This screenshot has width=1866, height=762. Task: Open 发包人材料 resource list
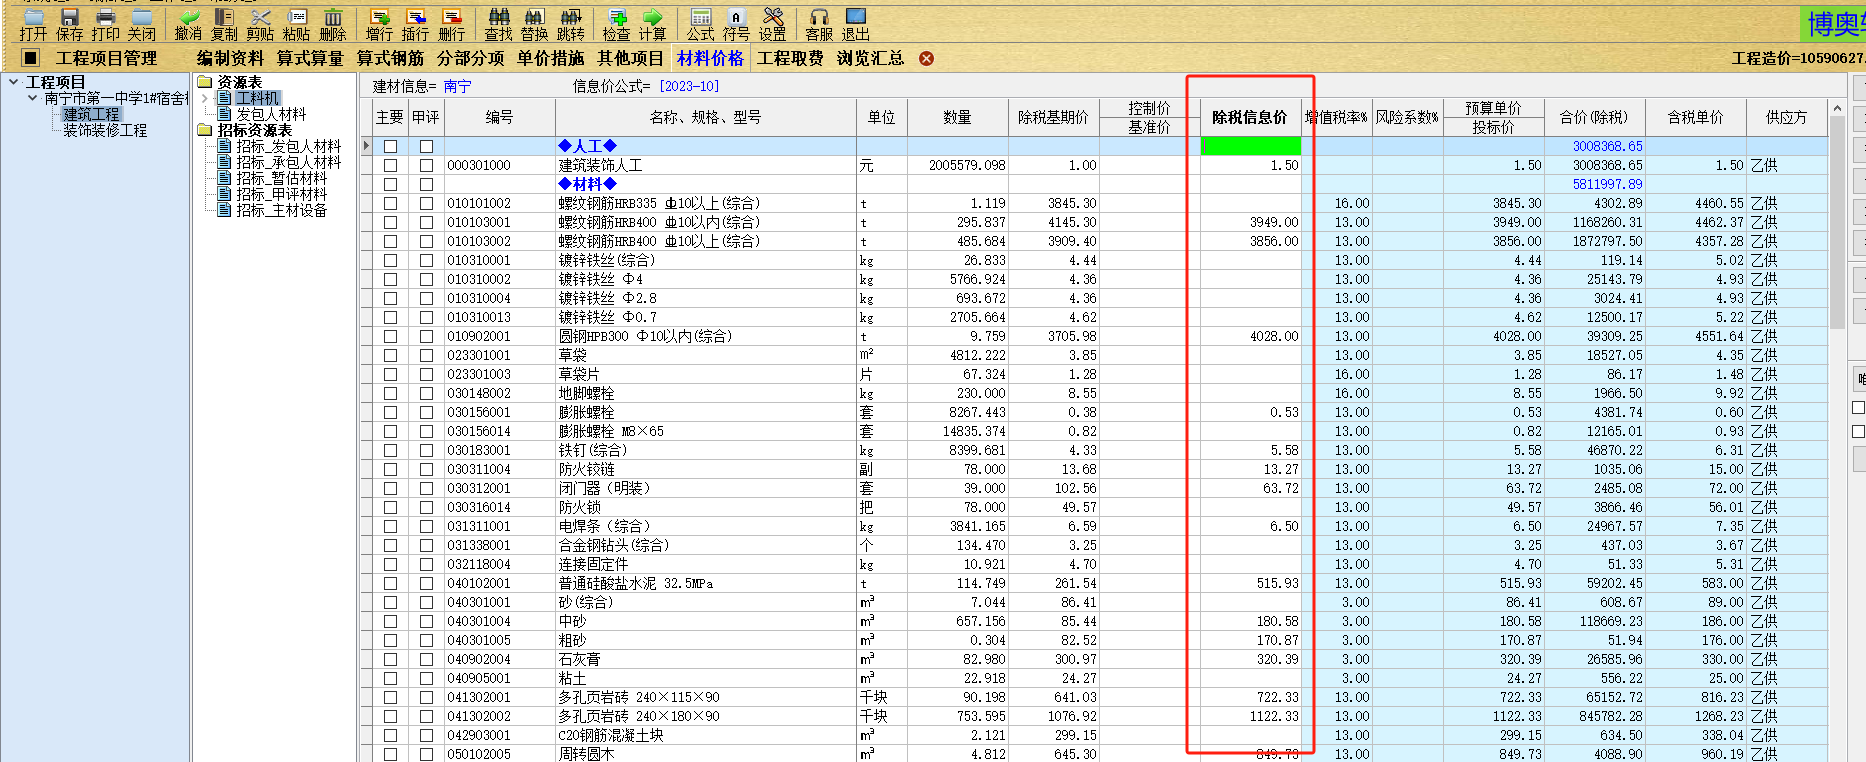click(271, 114)
